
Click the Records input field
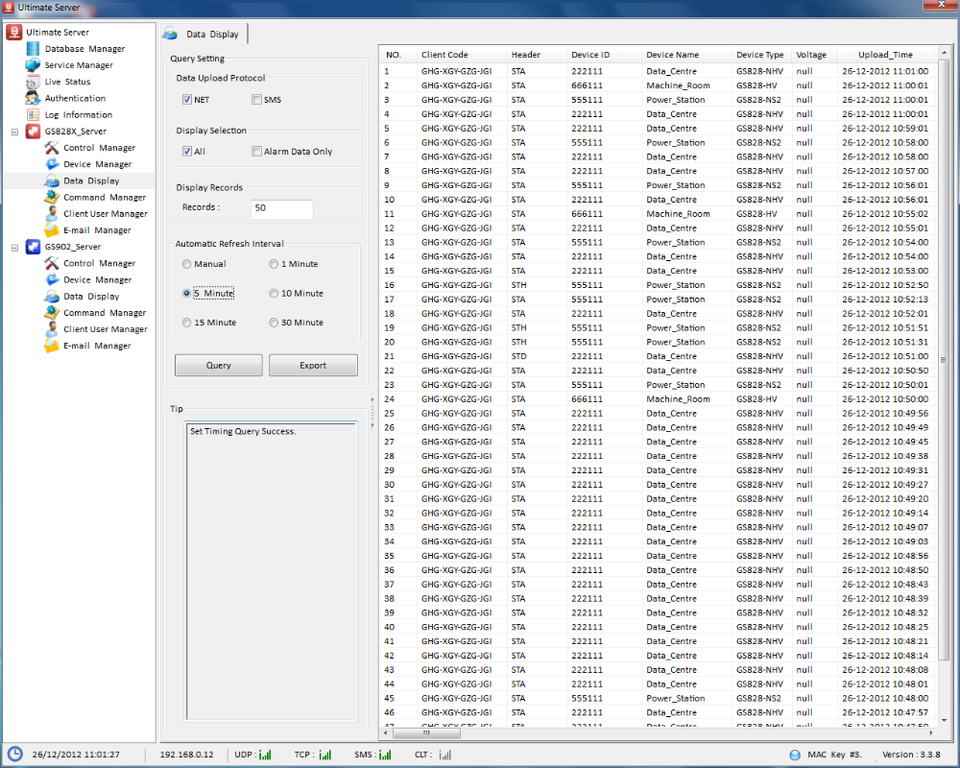[x=282, y=209]
